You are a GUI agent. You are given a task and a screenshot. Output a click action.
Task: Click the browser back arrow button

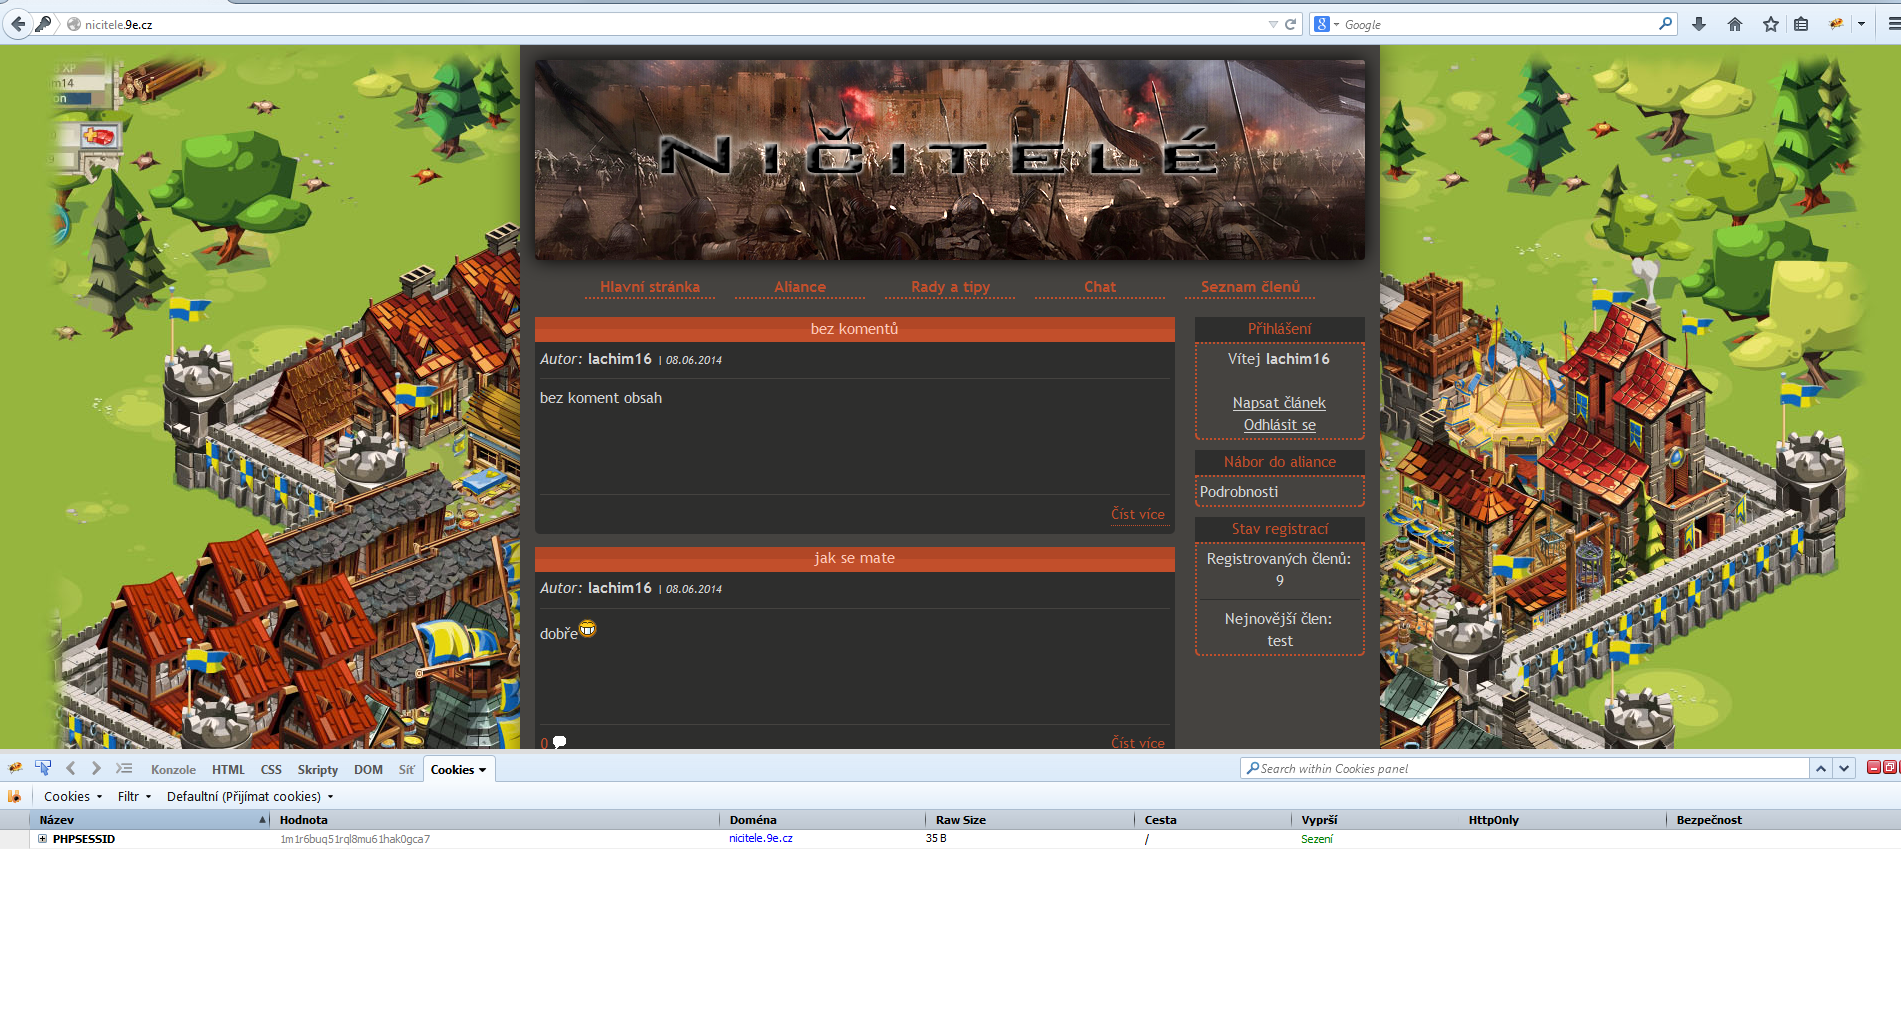coord(17,24)
